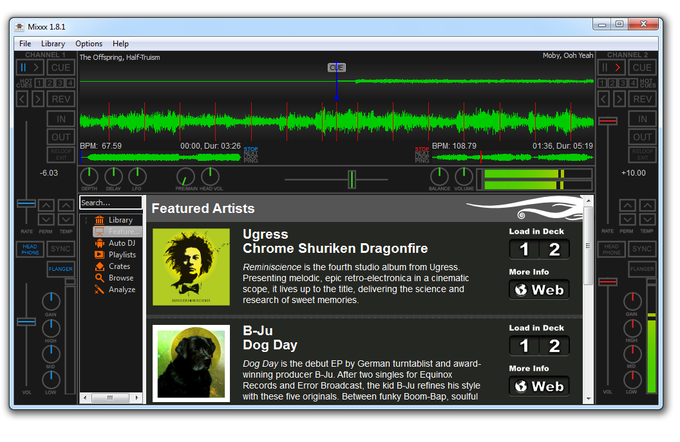Open the File menu

(25, 44)
